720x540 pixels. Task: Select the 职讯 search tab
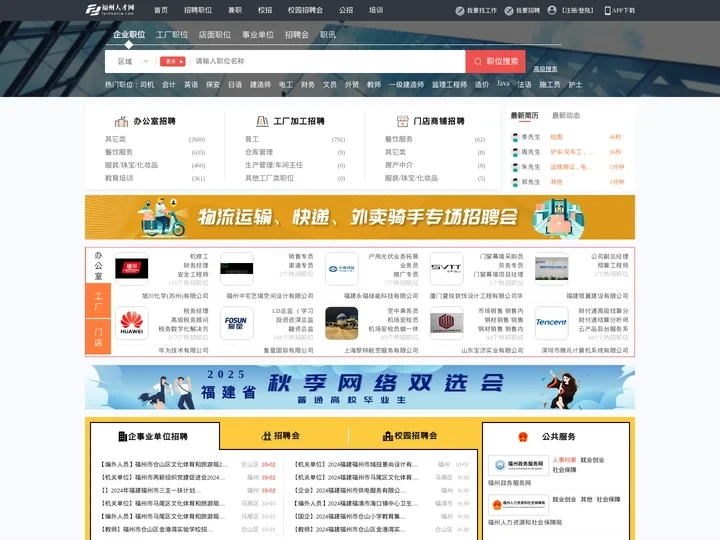tap(328, 34)
